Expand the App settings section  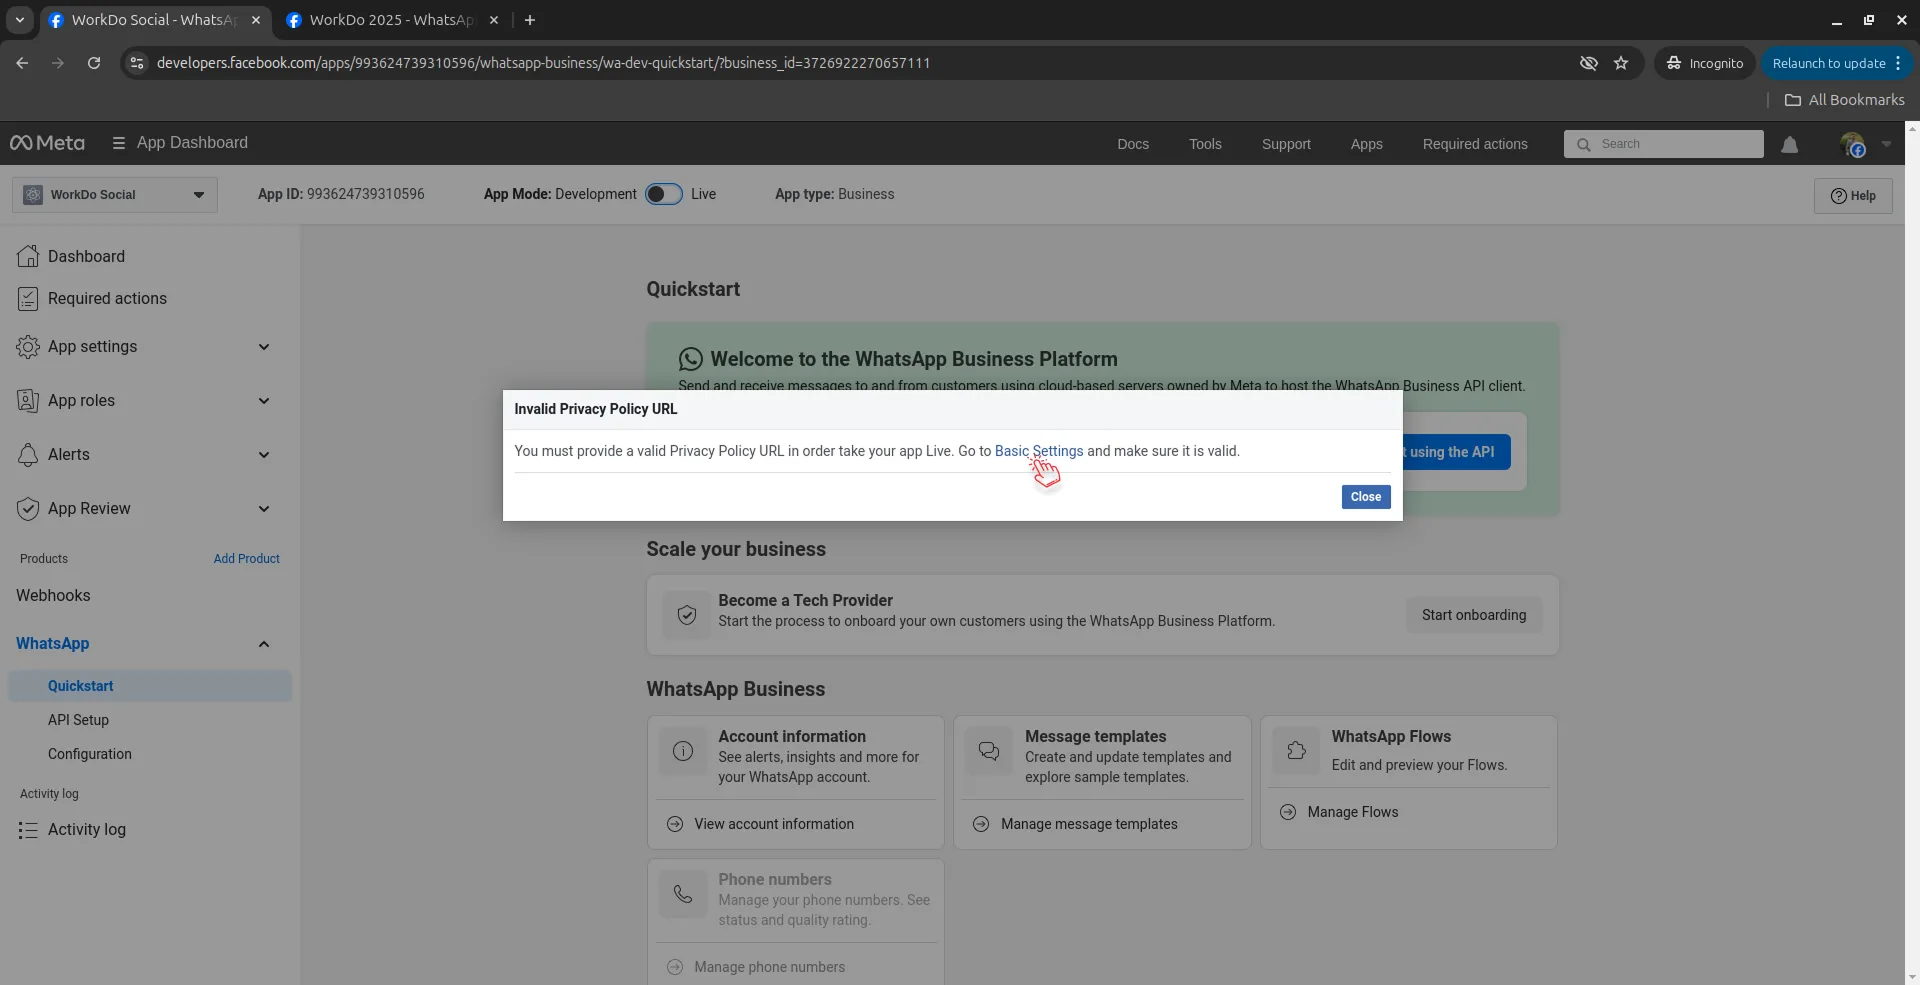pos(264,347)
